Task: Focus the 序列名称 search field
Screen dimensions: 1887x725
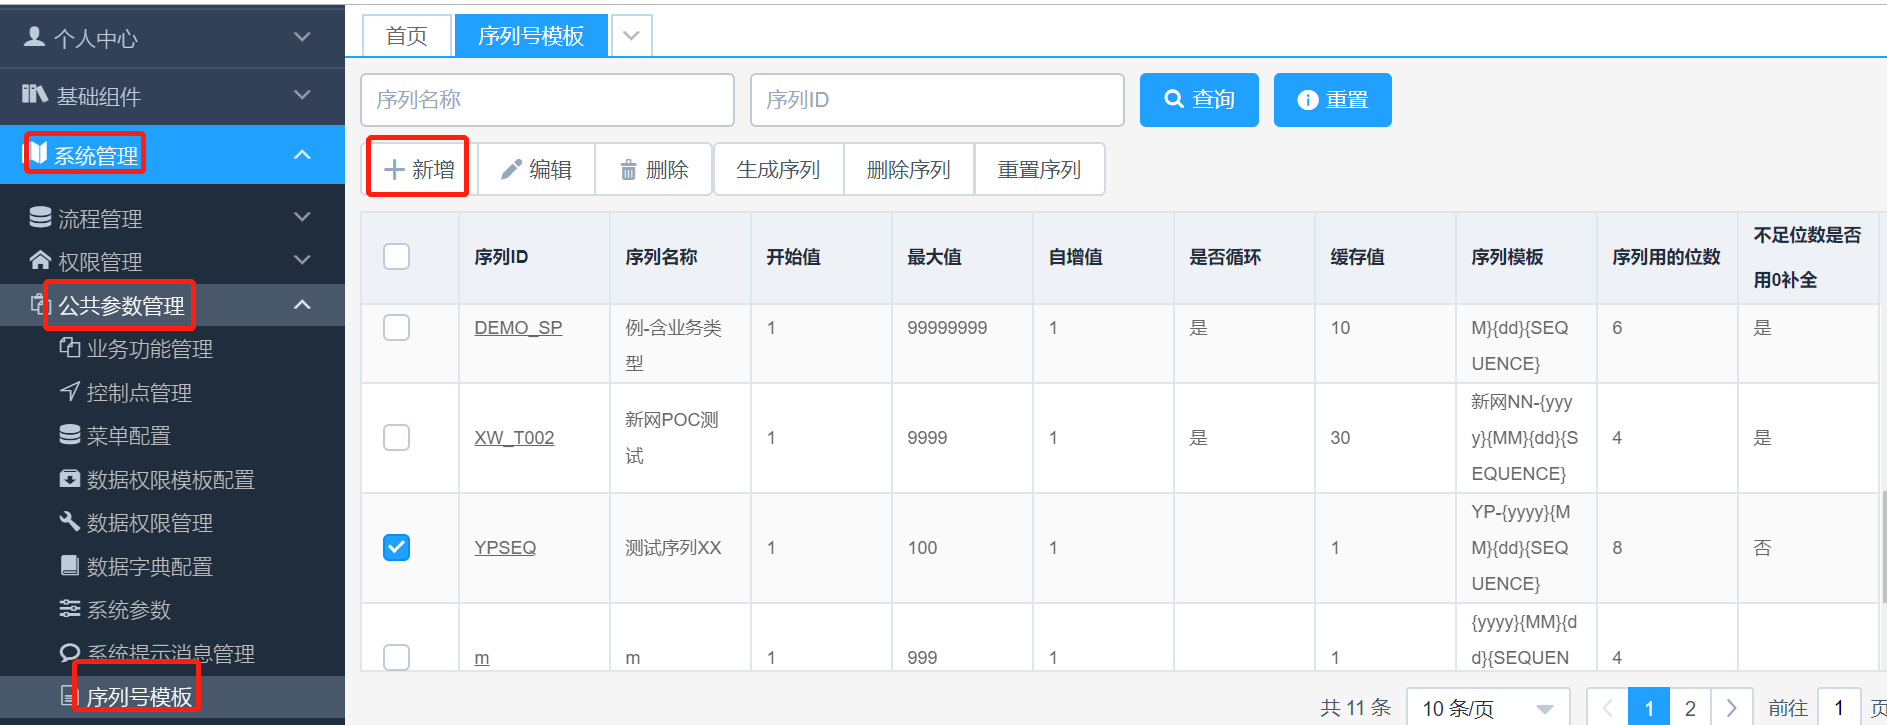Action: tap(547, 100)
